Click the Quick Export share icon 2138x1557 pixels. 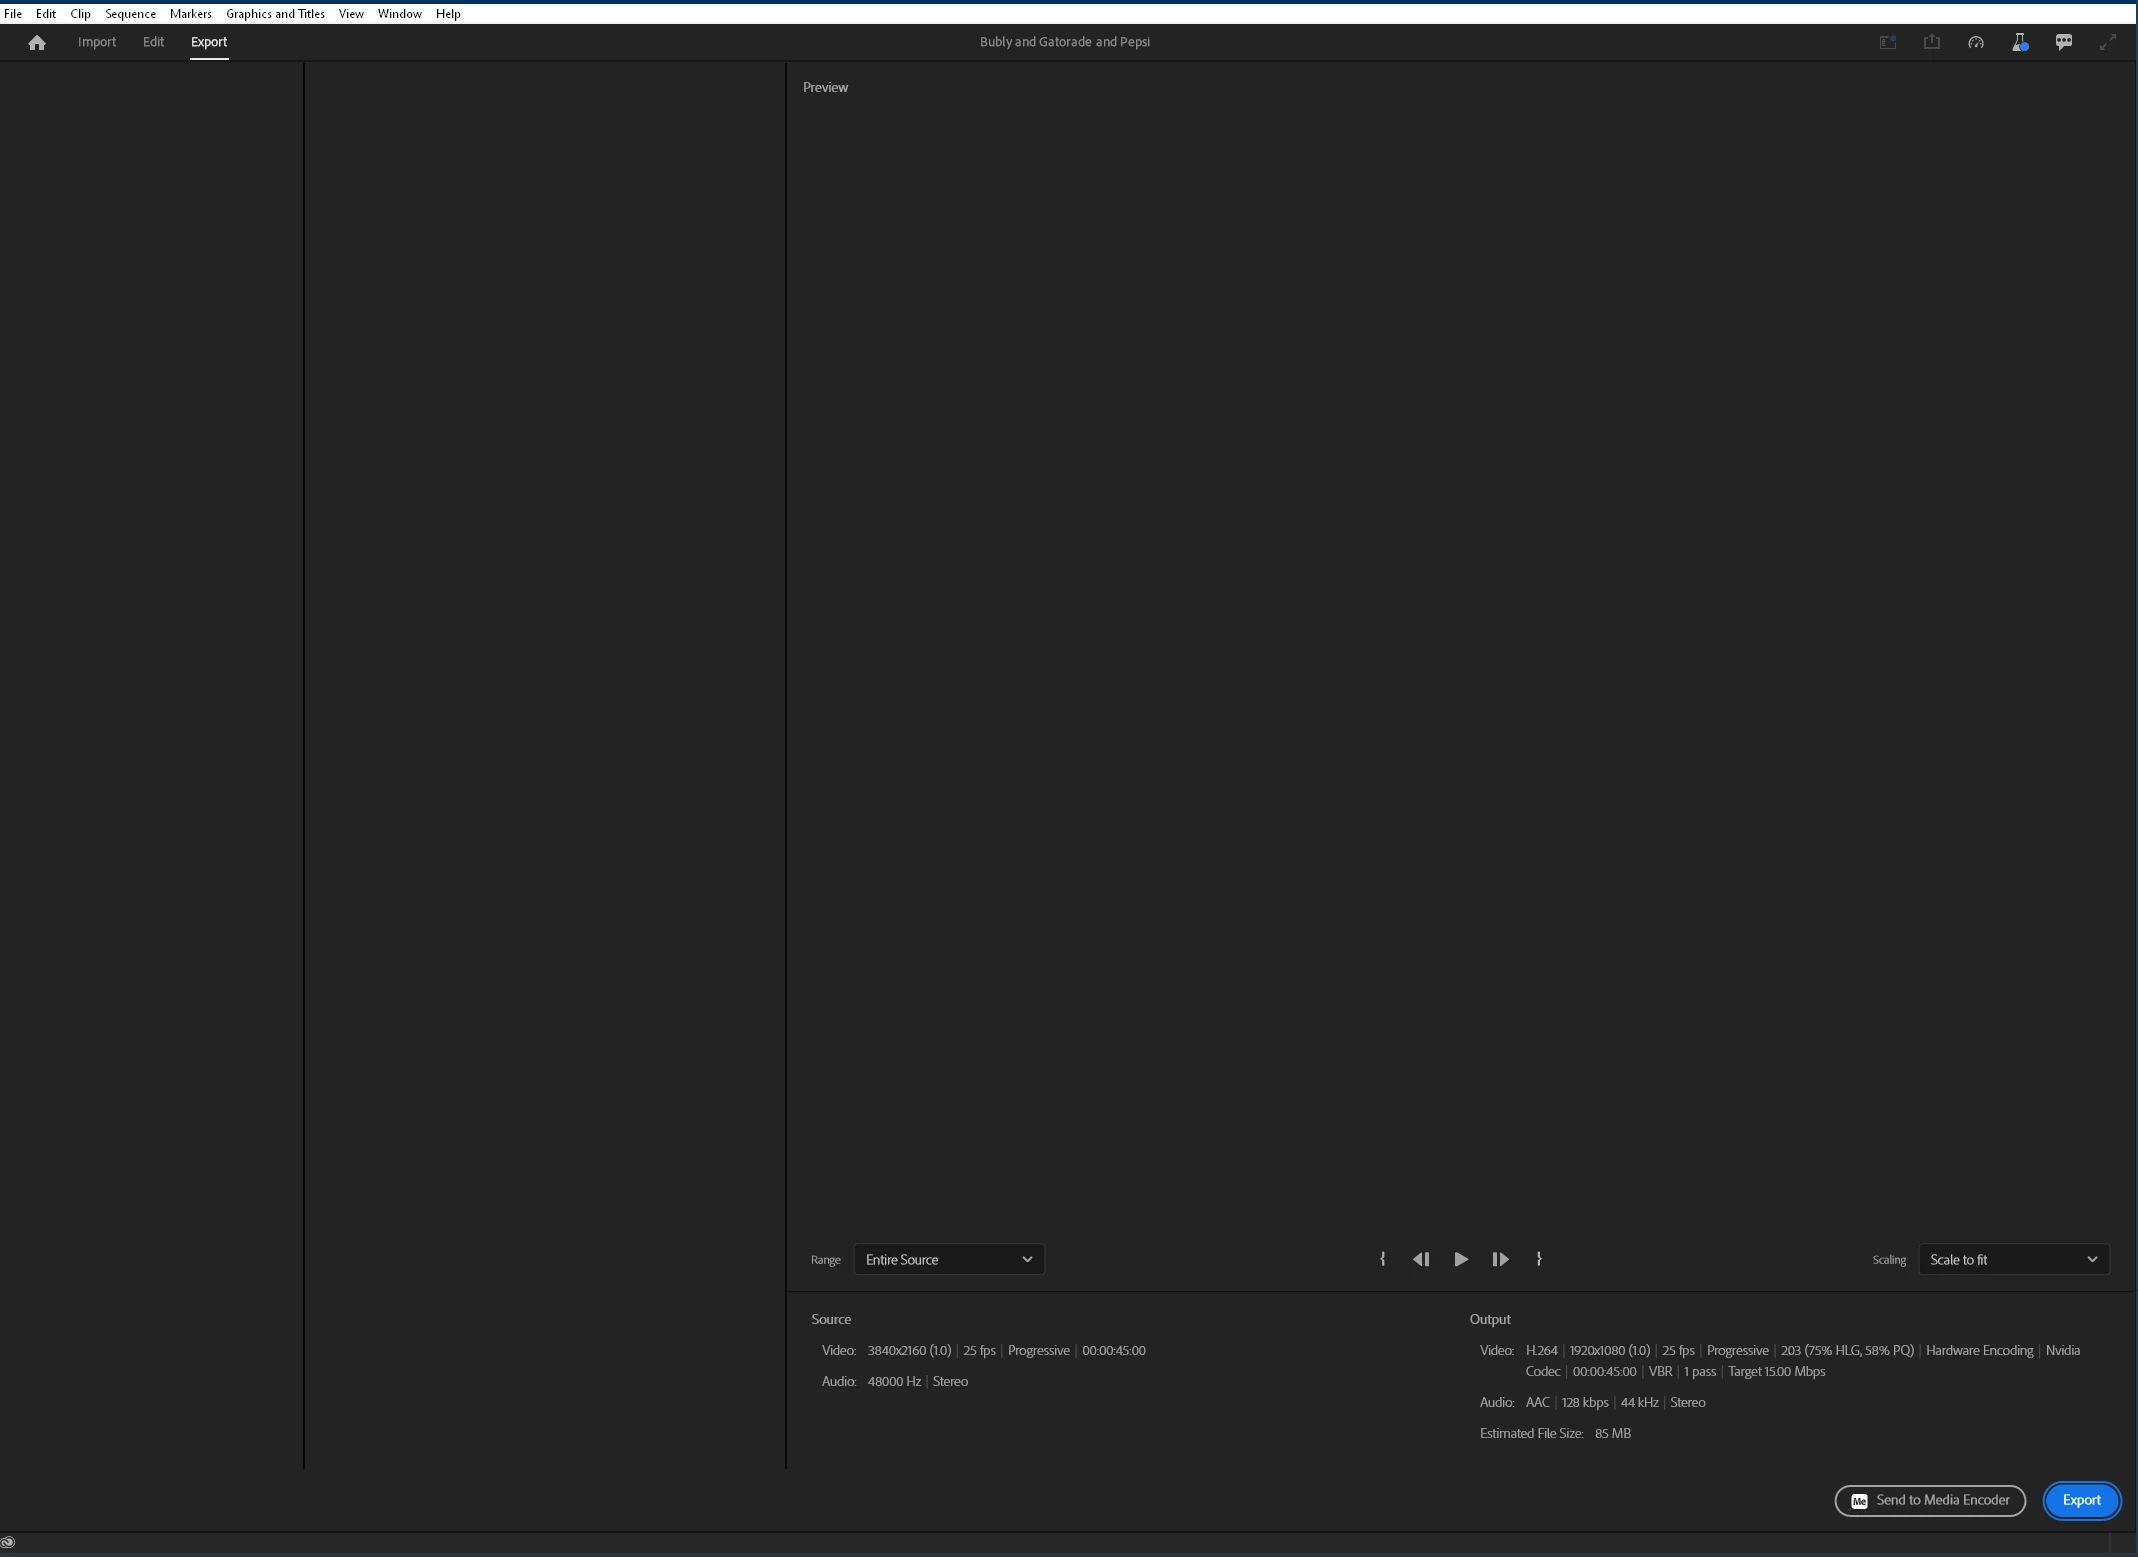[1931, 42]
